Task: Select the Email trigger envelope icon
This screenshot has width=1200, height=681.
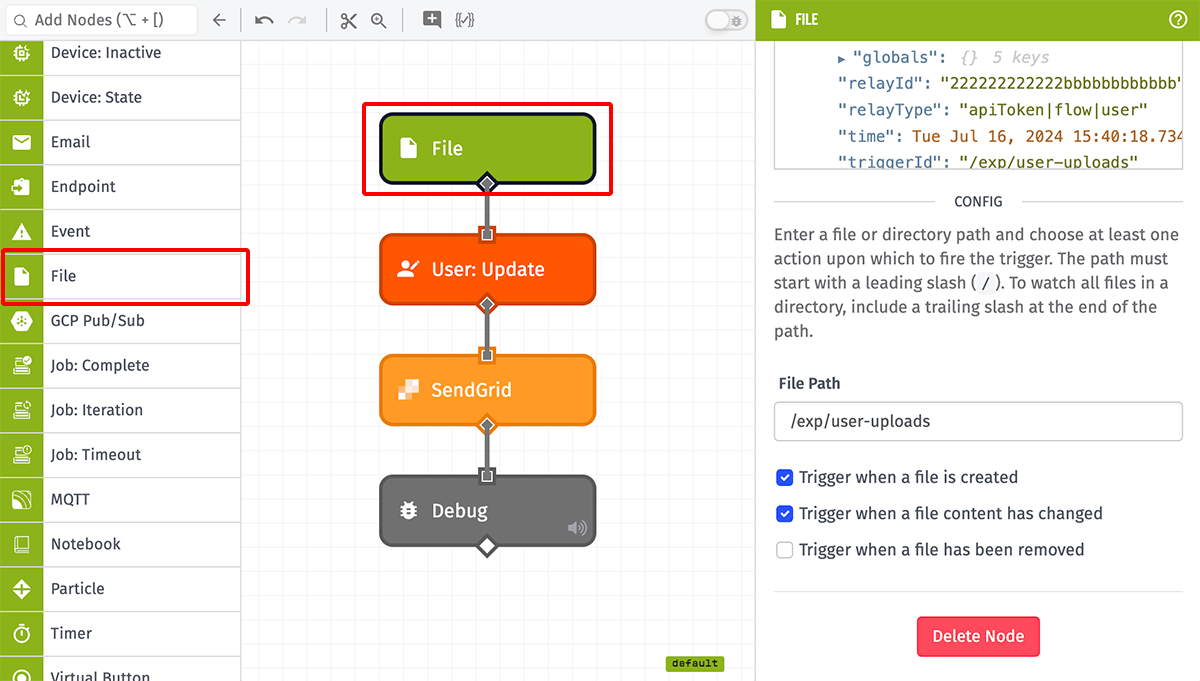Action: tap(21, 142)
